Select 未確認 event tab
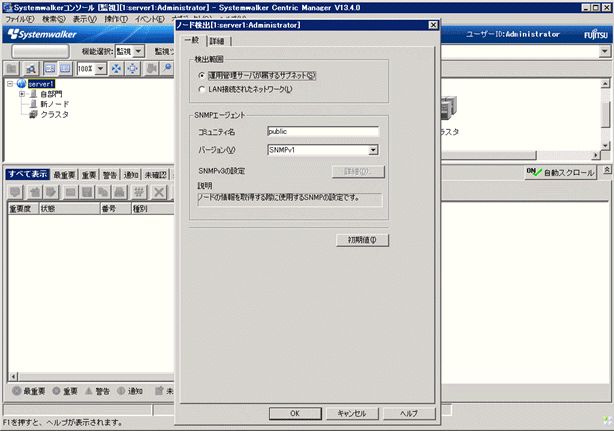The height and width of the screenshot is (431, 614). coord(155,175)
